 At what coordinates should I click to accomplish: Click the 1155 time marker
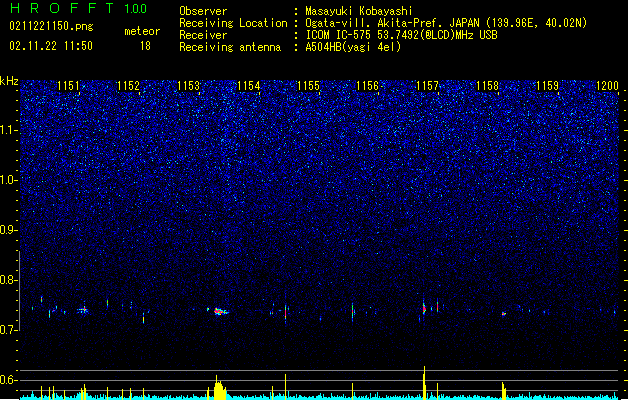point(308,85)
